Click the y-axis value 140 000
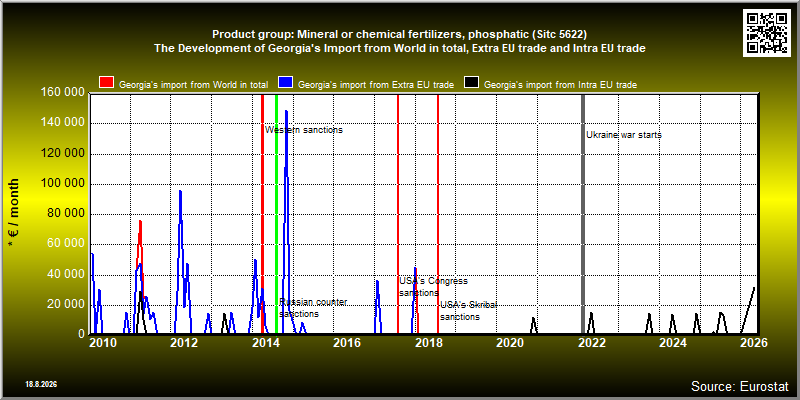 point(63,123)
